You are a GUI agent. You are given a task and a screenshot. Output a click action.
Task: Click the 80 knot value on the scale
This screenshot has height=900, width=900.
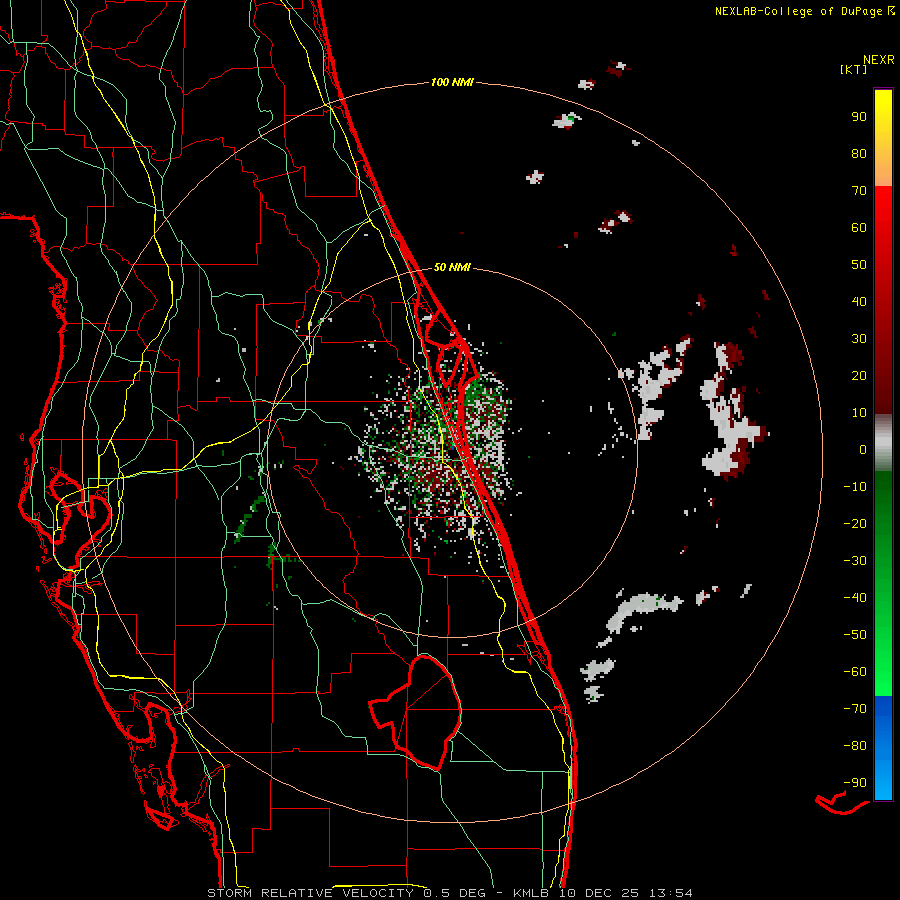click(859, 153)
